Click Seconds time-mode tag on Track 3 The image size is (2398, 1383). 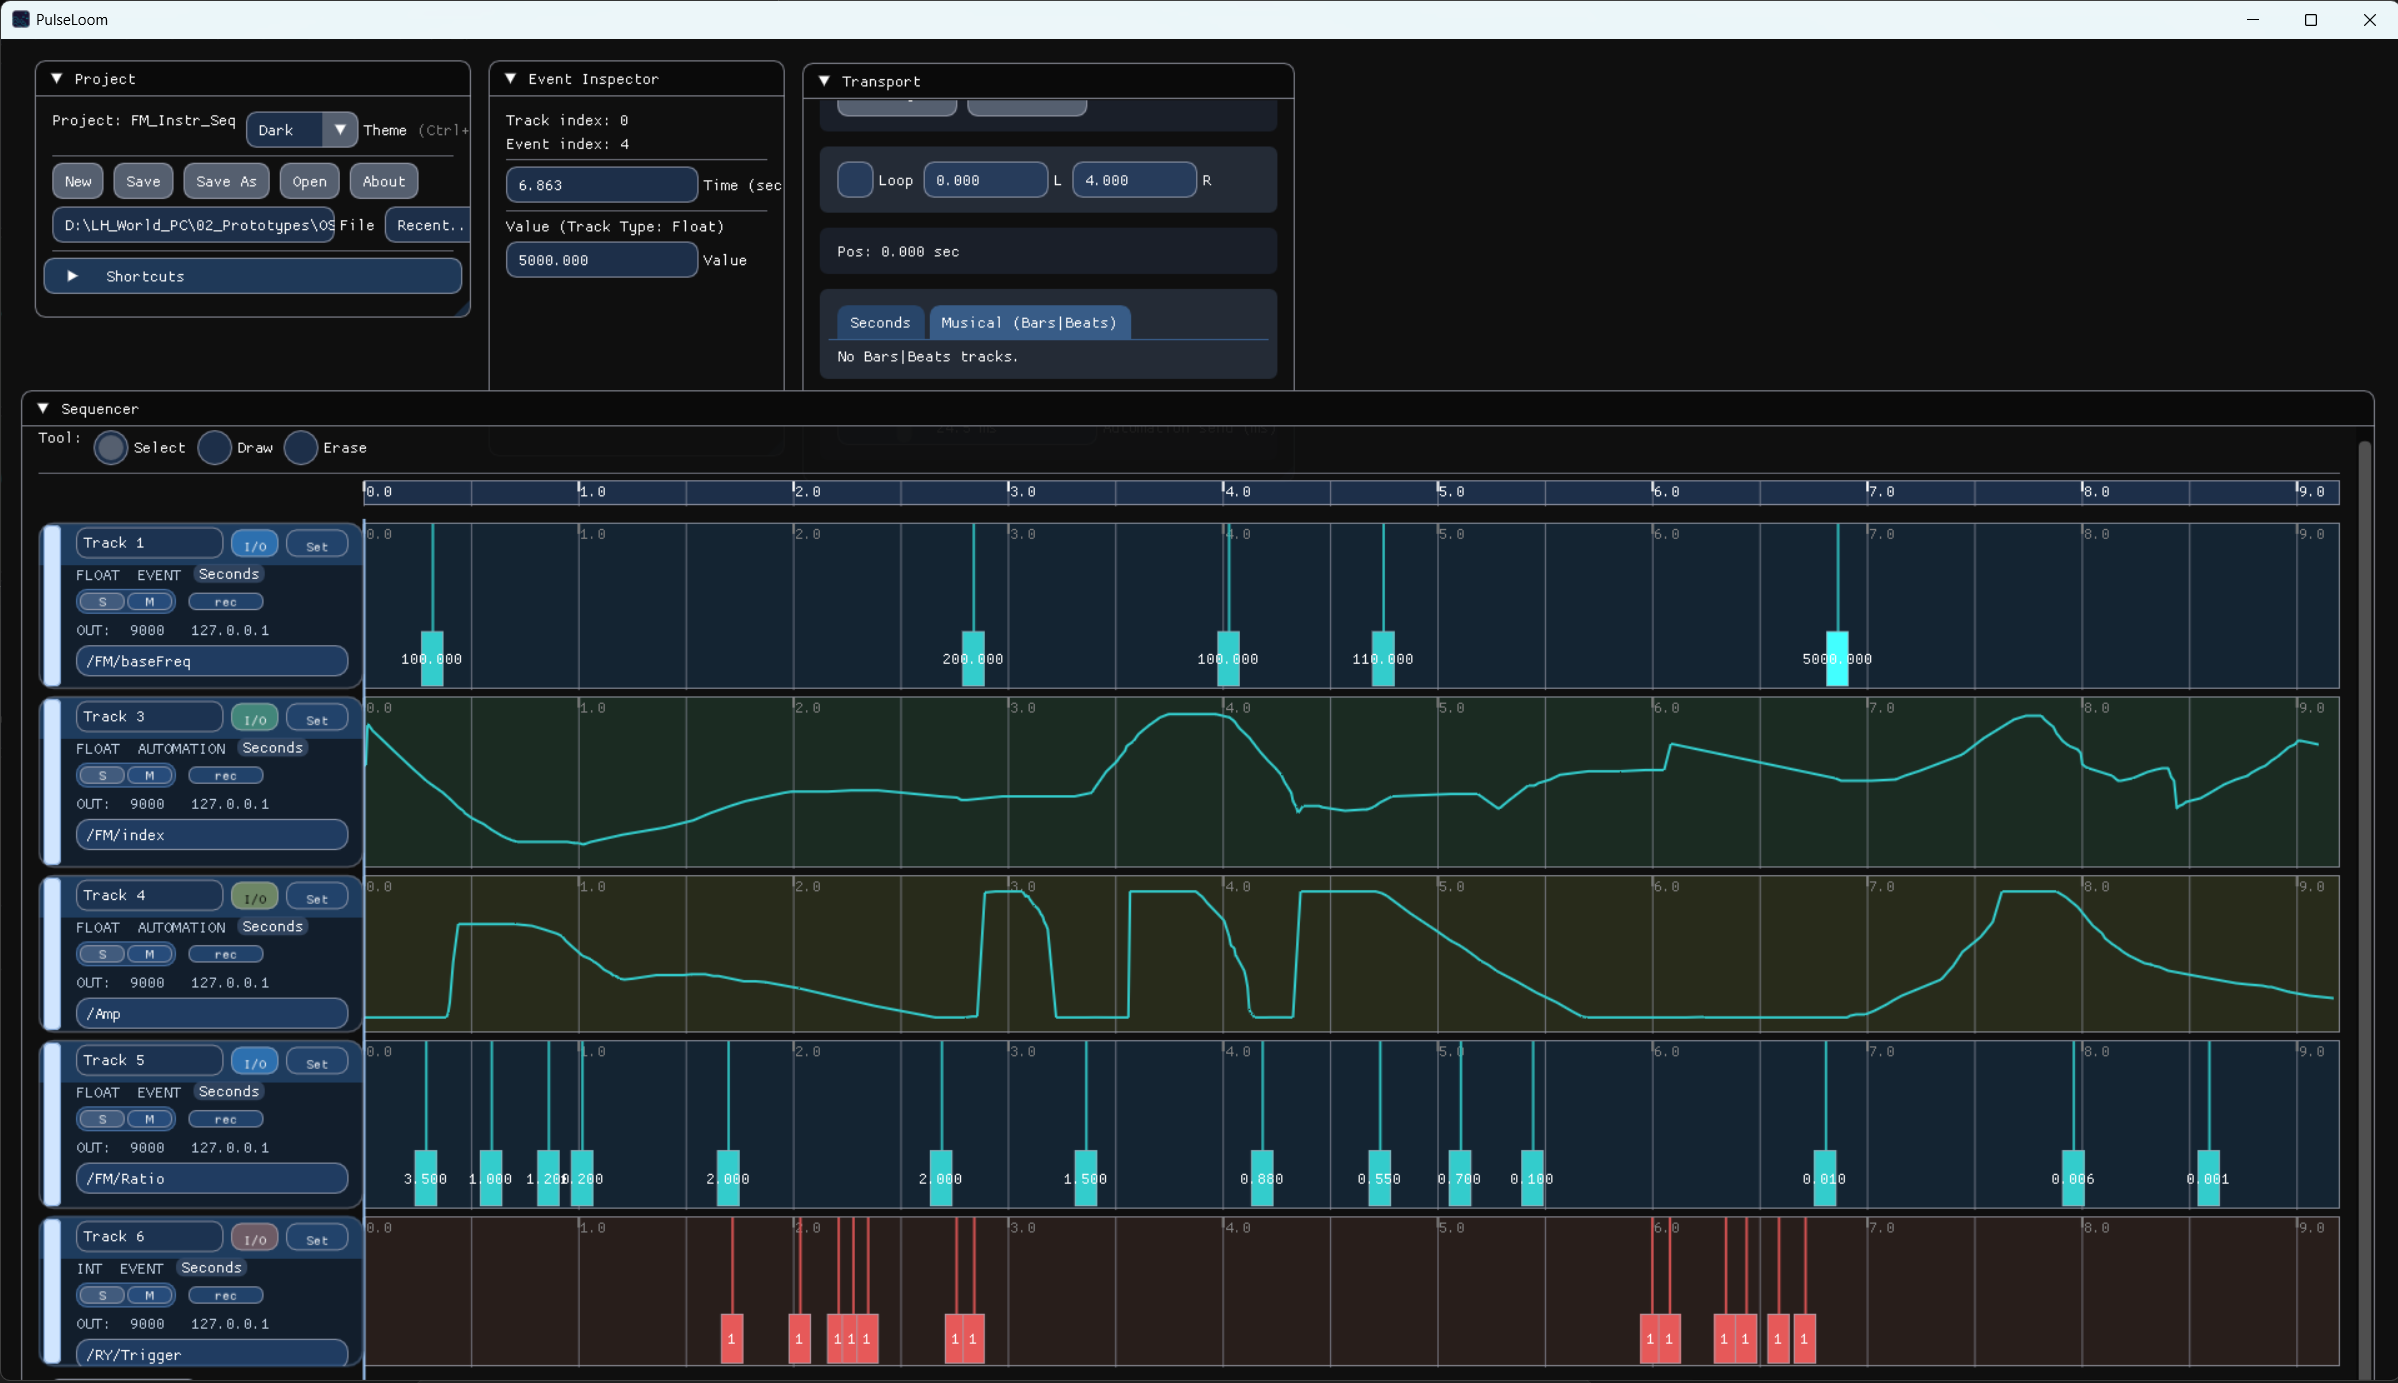point(272,748)
